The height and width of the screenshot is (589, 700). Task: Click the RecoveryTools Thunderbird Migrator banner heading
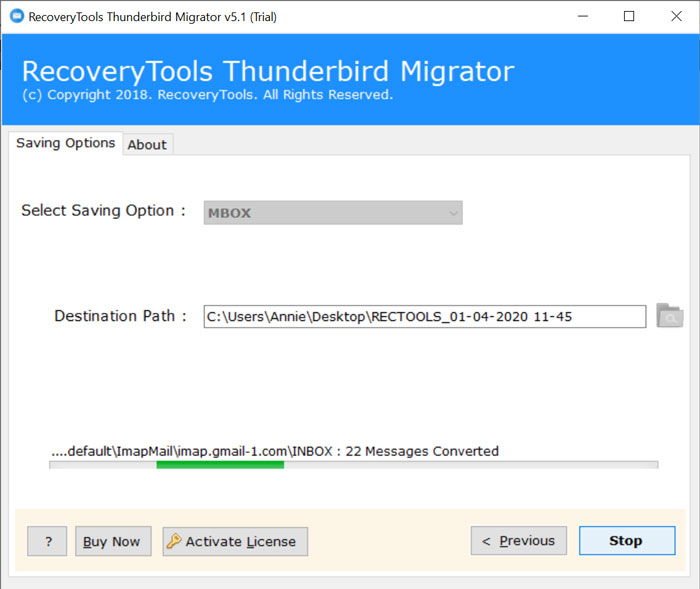click(268, 71)
